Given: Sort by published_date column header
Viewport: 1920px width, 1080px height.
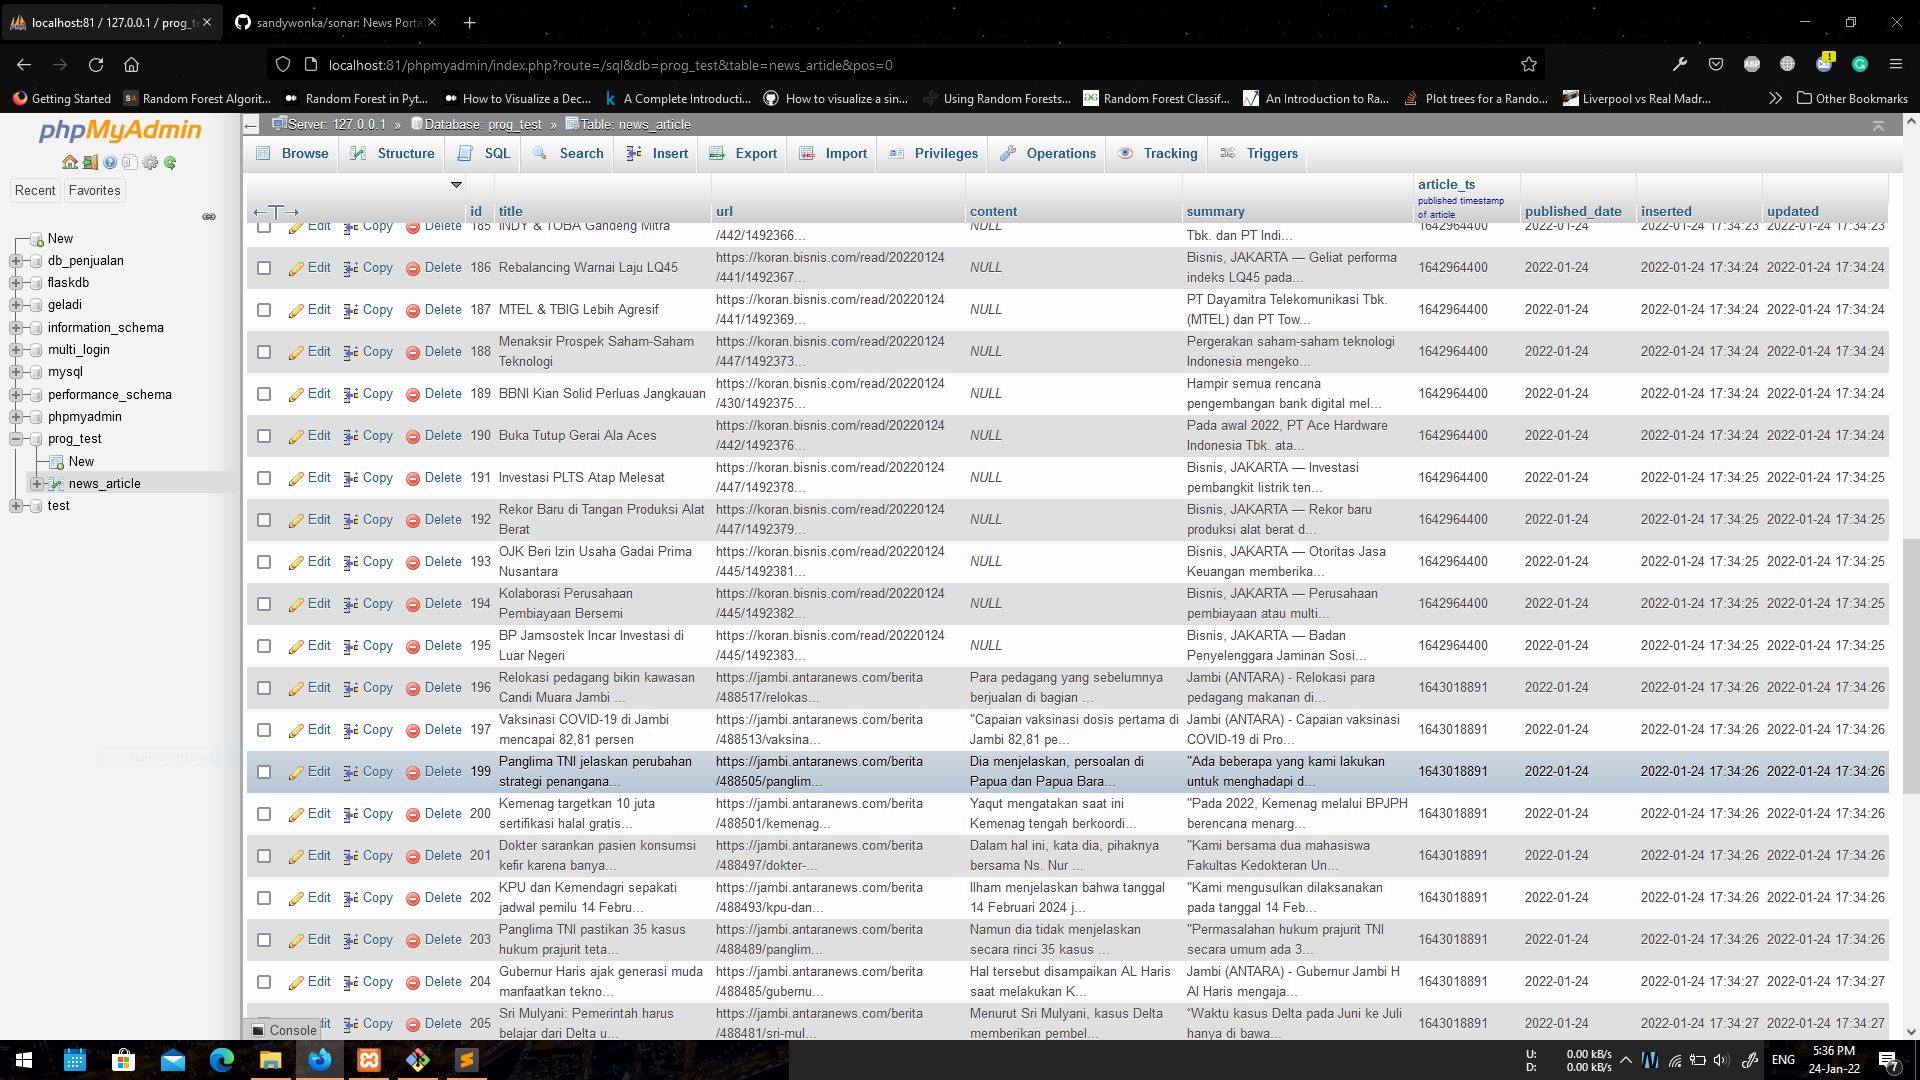Looking at the screenshot, I should click(x=1573, y=212).
